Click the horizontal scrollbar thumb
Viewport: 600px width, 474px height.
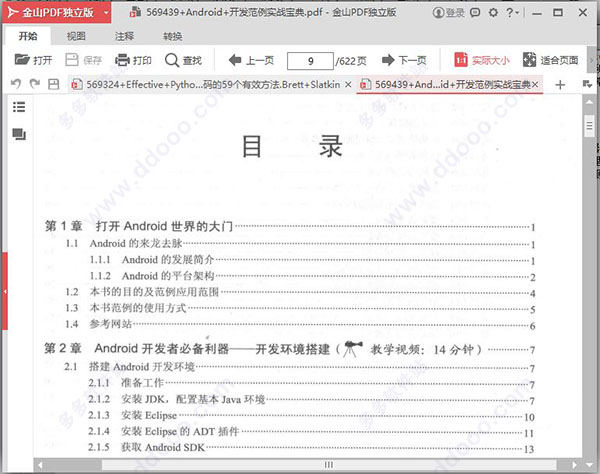click(328, 465)
